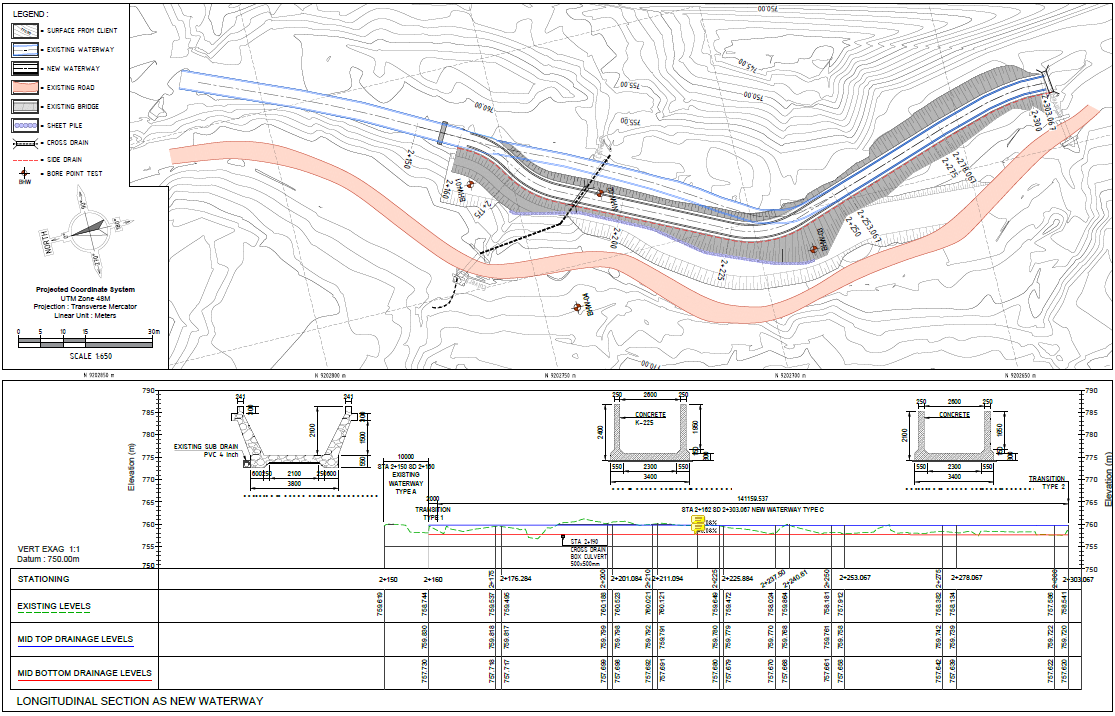Click the scale bar above SCALE 1:650

click(85, 341)
